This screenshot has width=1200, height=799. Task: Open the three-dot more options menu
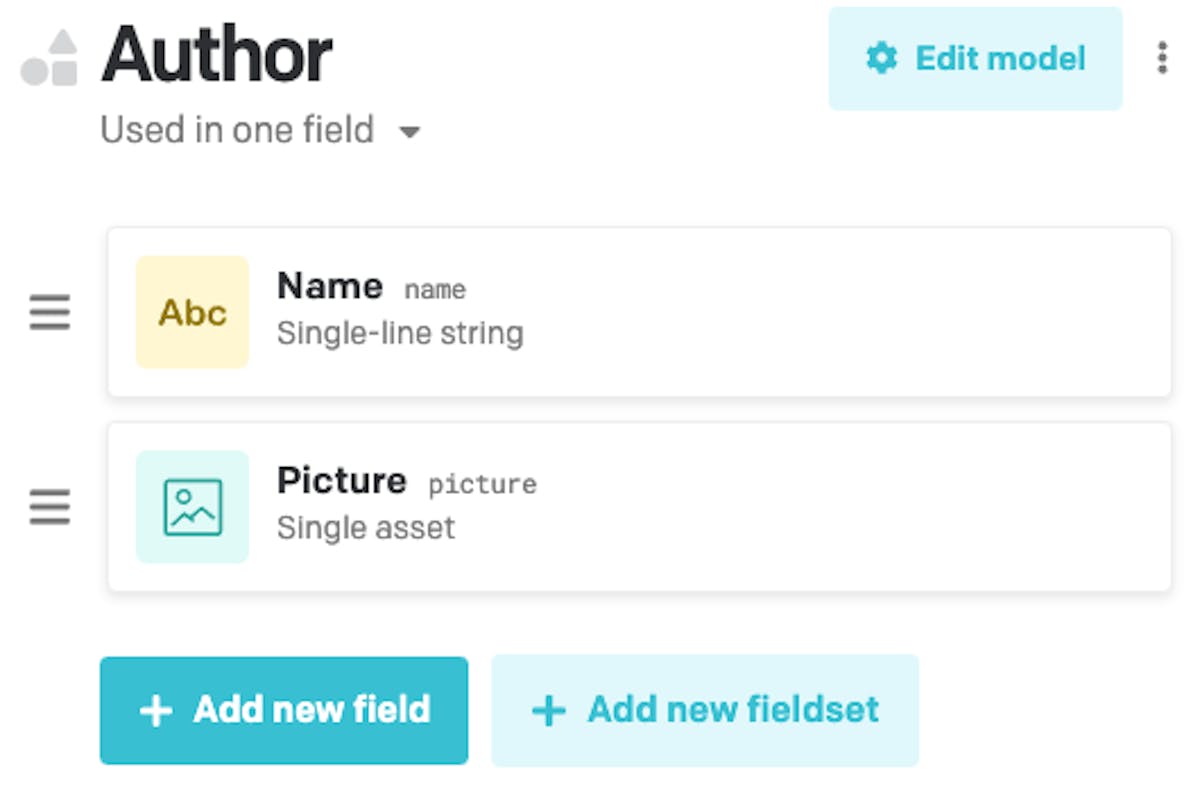coord(1162,58)
